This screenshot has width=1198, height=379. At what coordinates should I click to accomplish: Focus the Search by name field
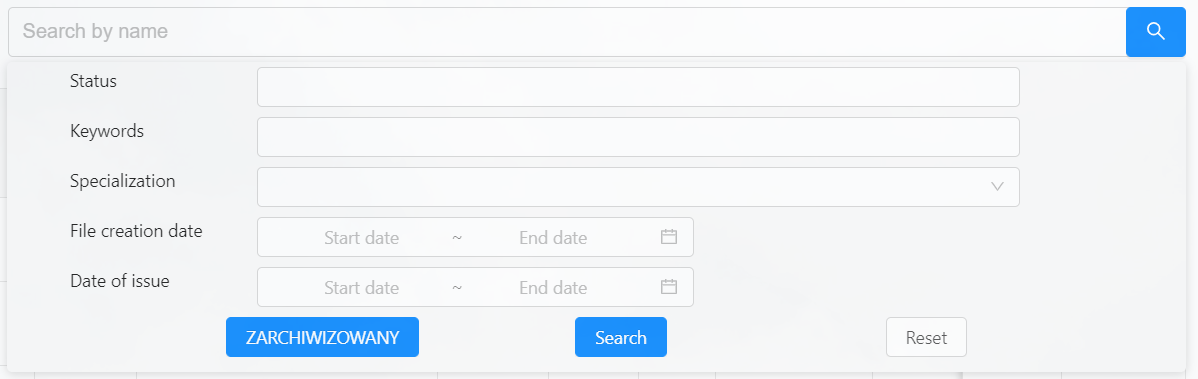[x=567, y=31]
